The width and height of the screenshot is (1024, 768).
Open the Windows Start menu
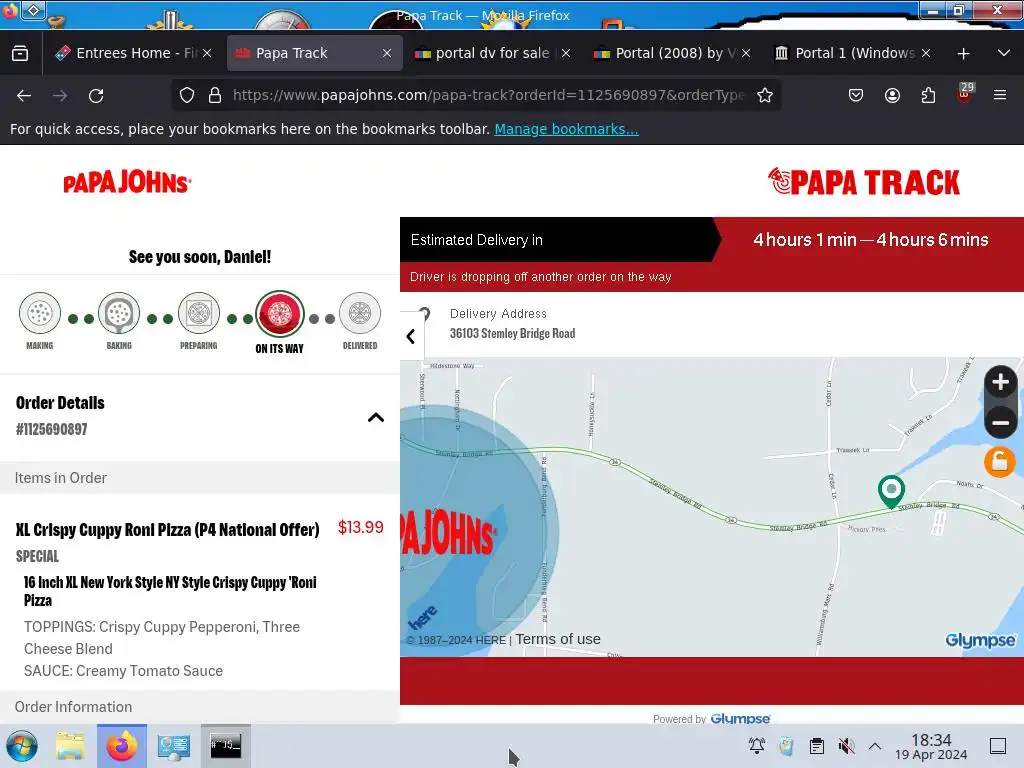point(22,746)
